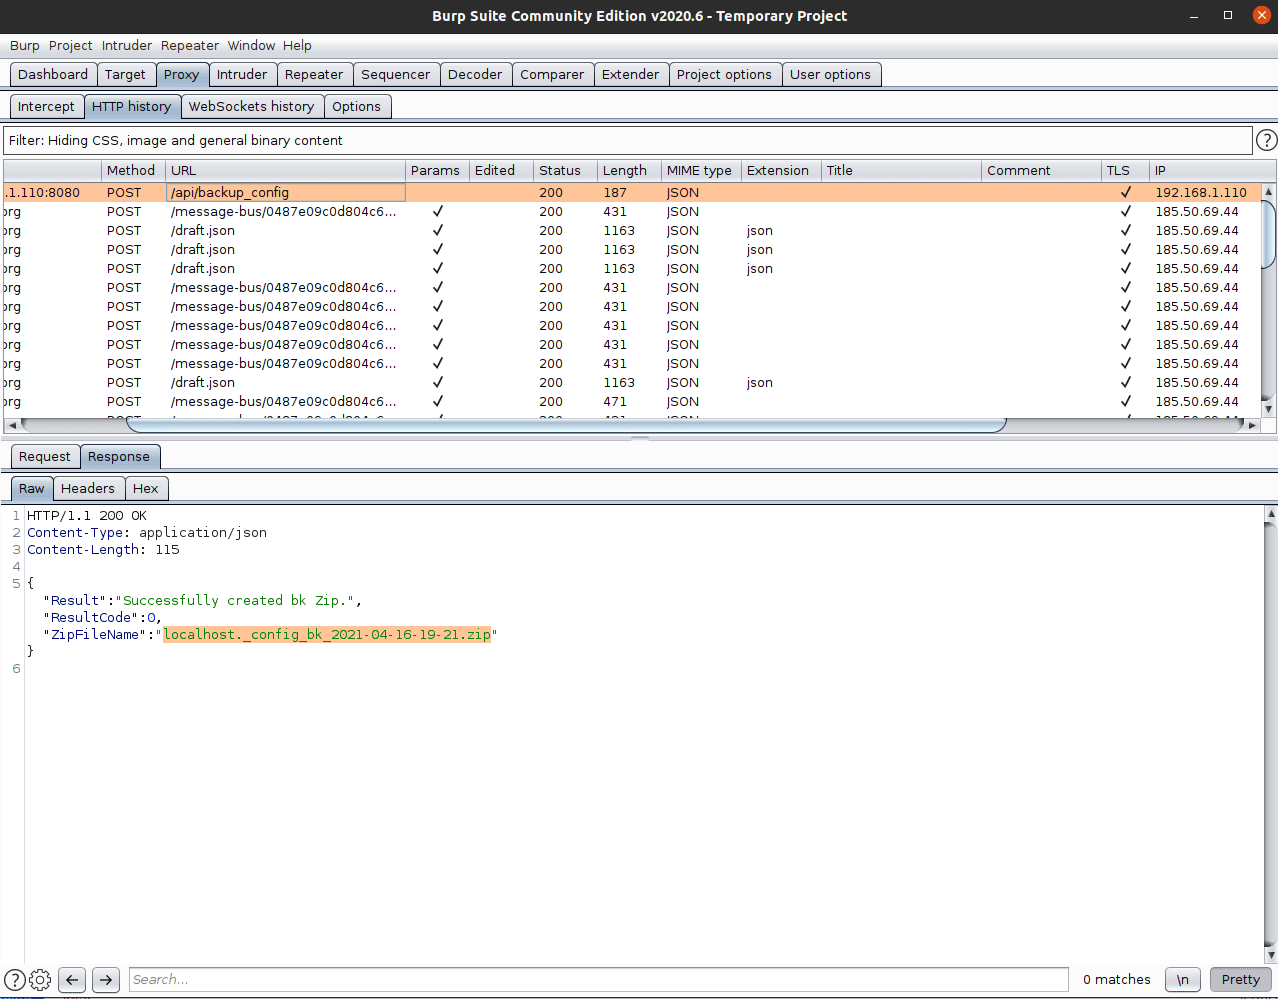Open the Intruder menu in menu bar
Viewport: 1278px width, 999px height.
pyautogui.click(x=127, y=46)
